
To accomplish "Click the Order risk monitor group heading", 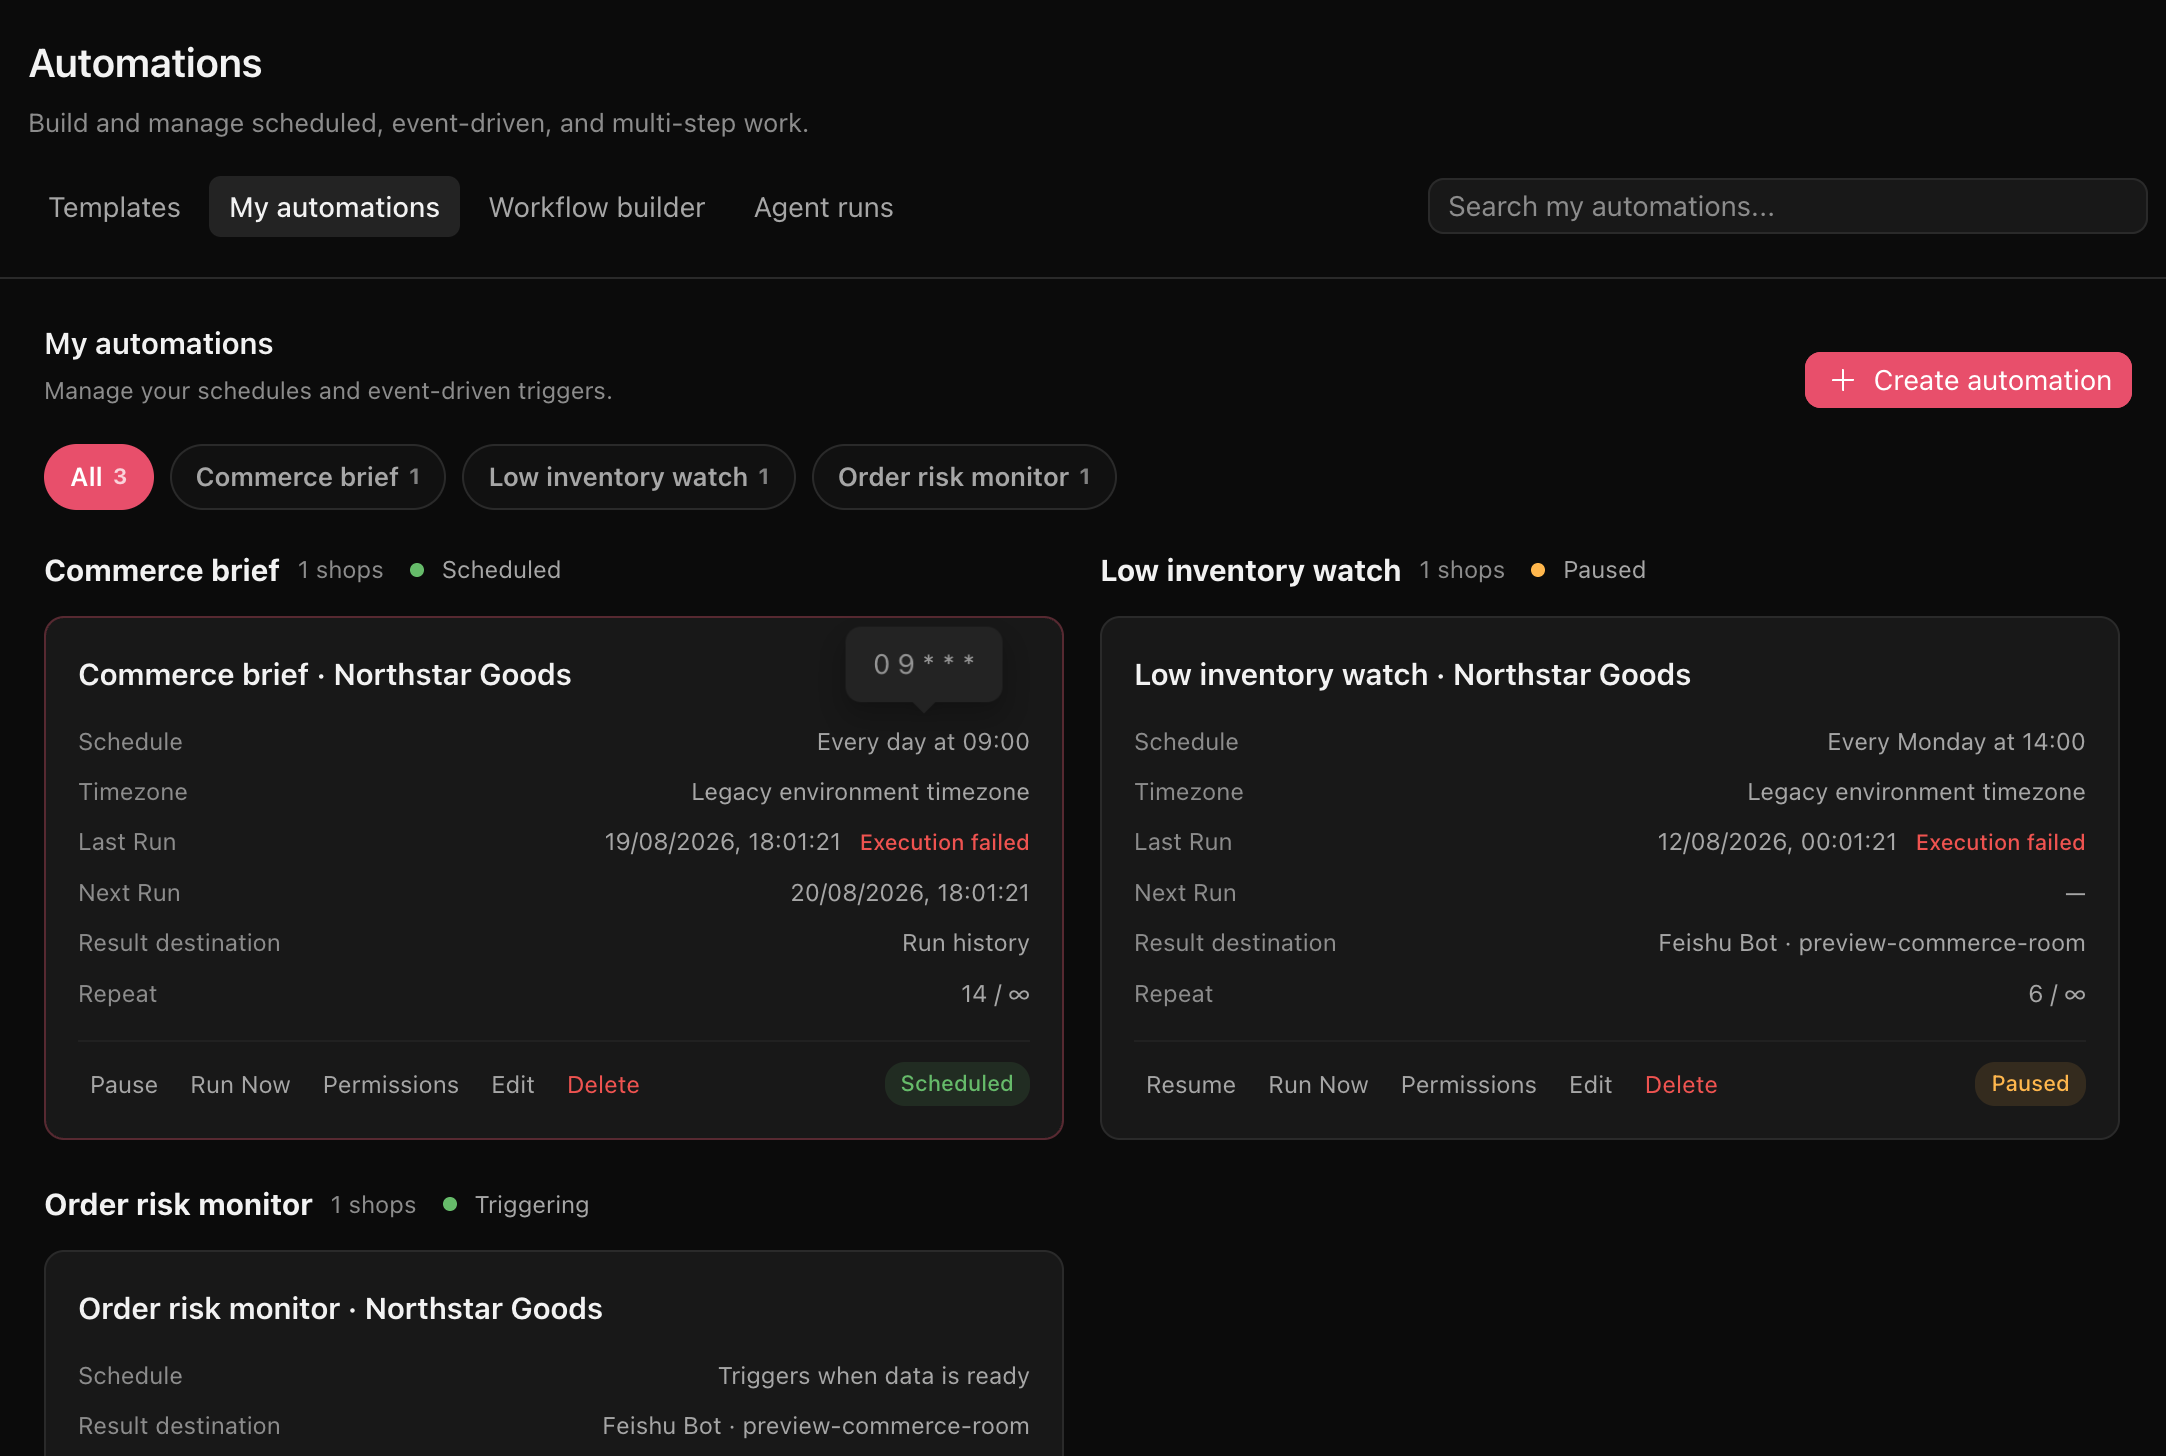I will [178, 1204].
